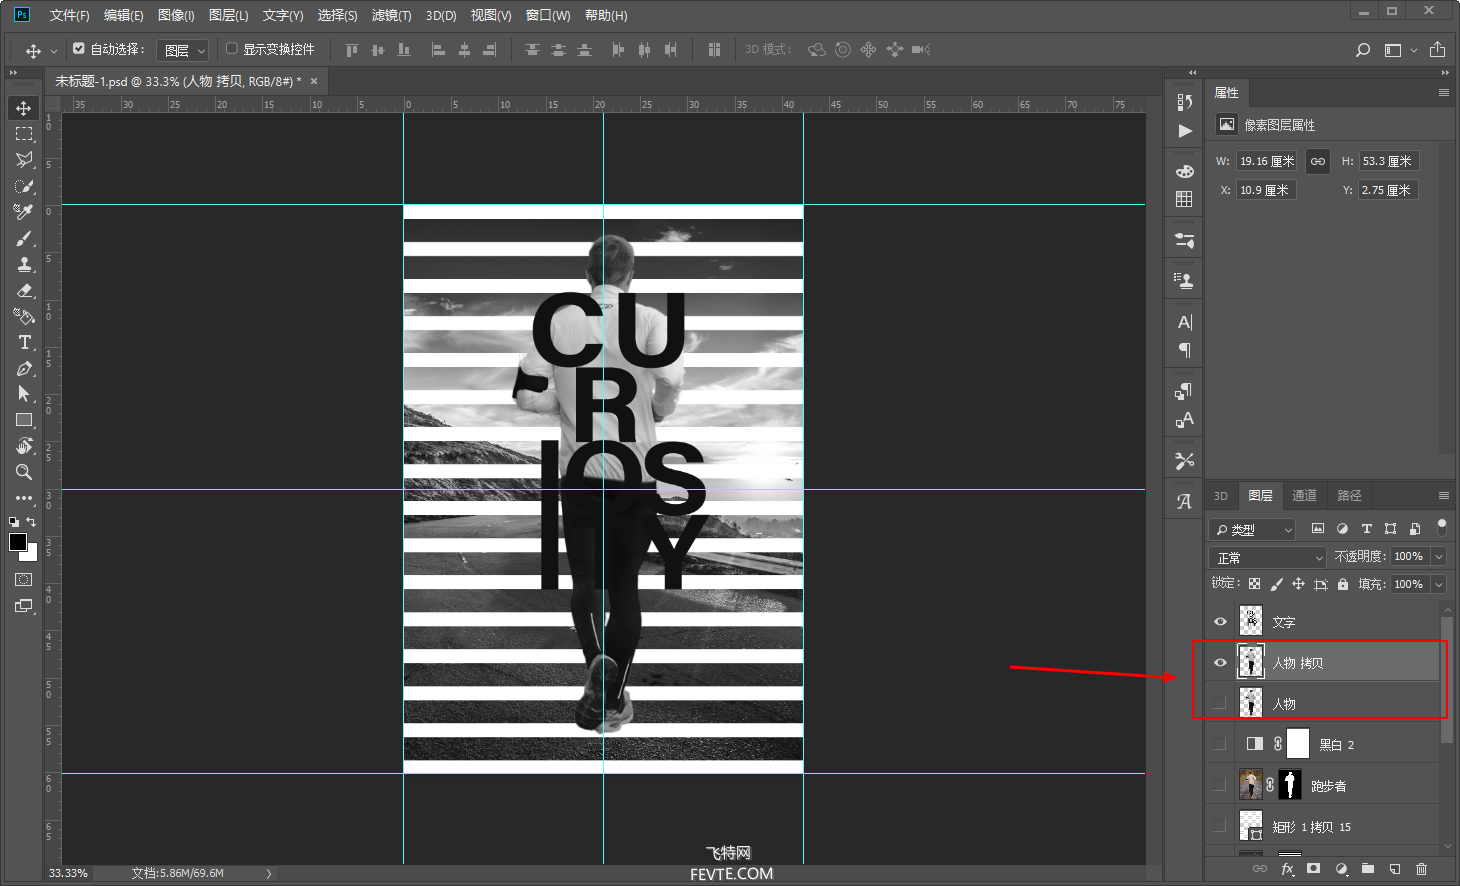Select the Pen tool
Screen dimensions: 1460x886
(x=24, y=368)
